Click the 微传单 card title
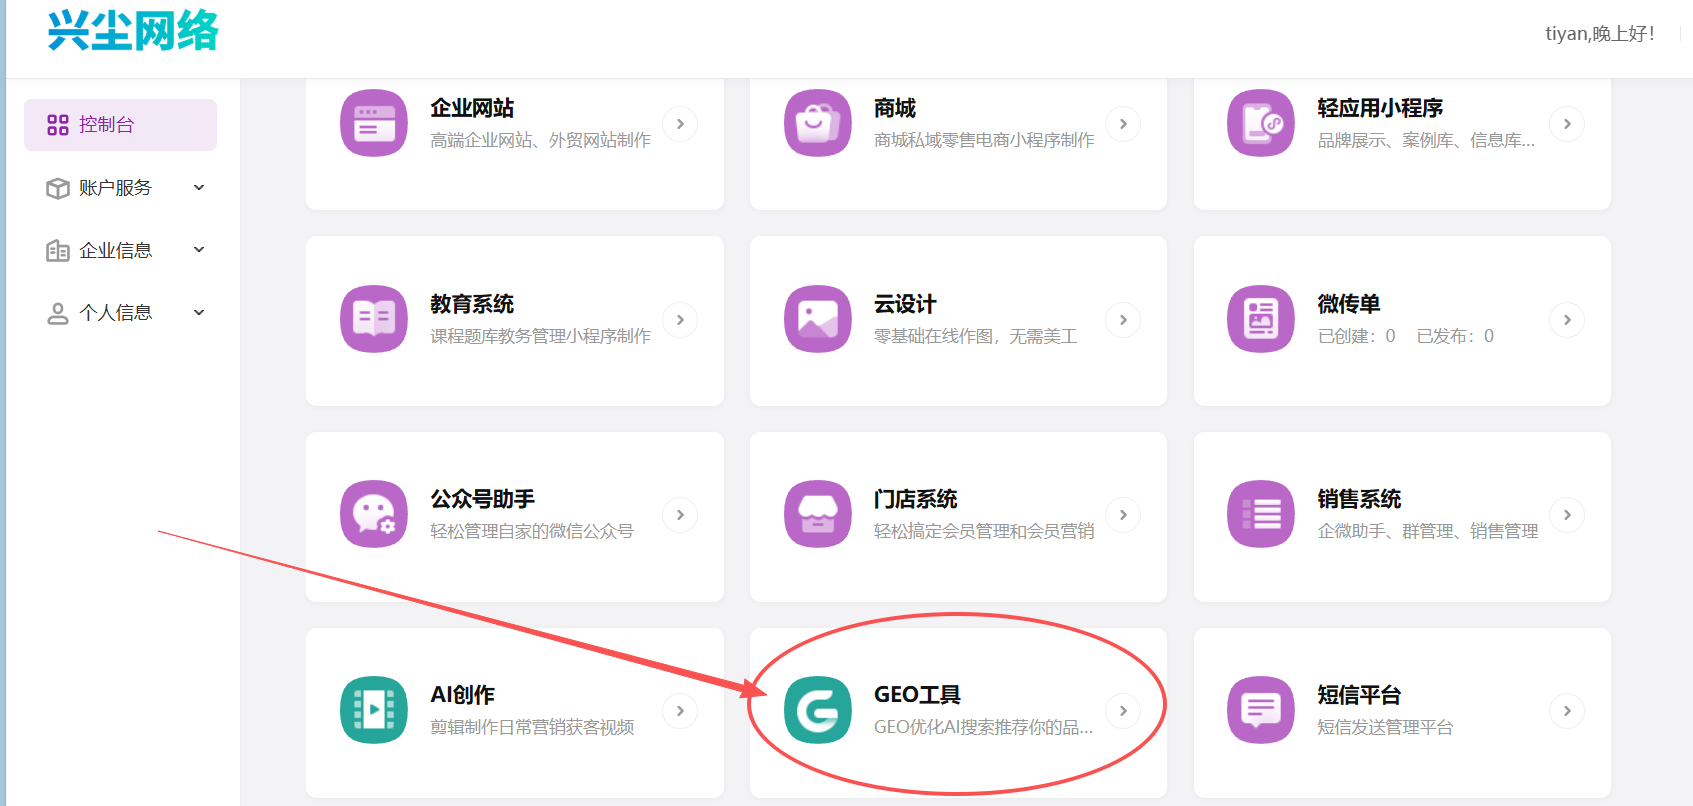This screenshot has height=806, width=1693. tap(1349, 304)
